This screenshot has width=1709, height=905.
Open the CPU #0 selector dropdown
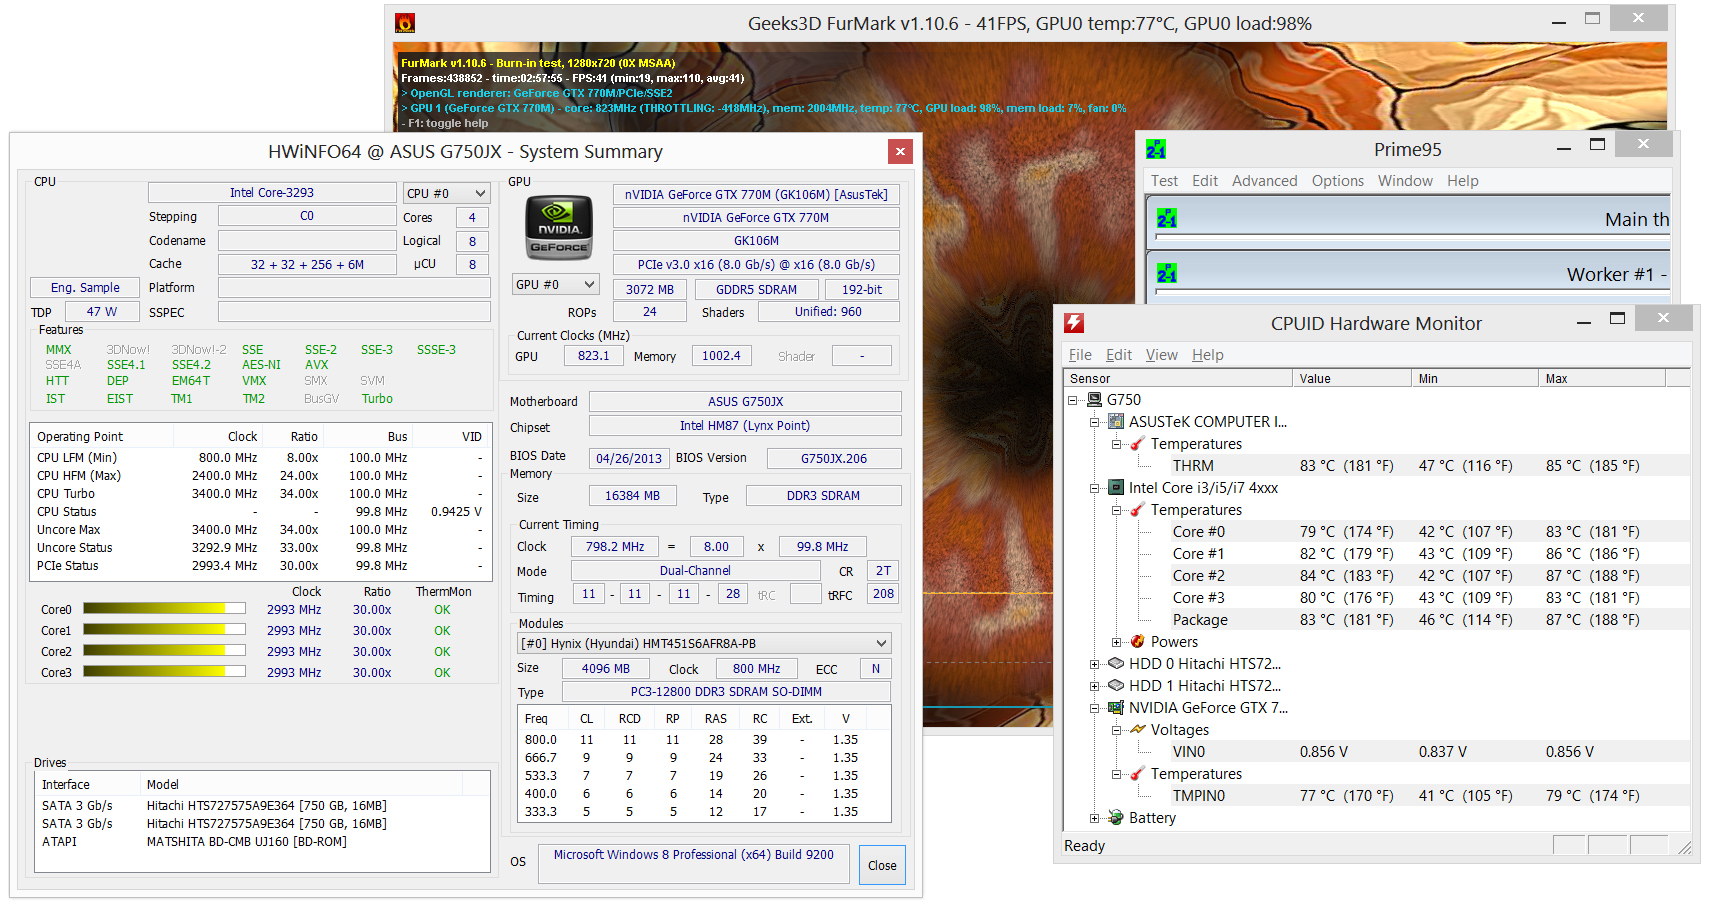[x=446, y=193]
